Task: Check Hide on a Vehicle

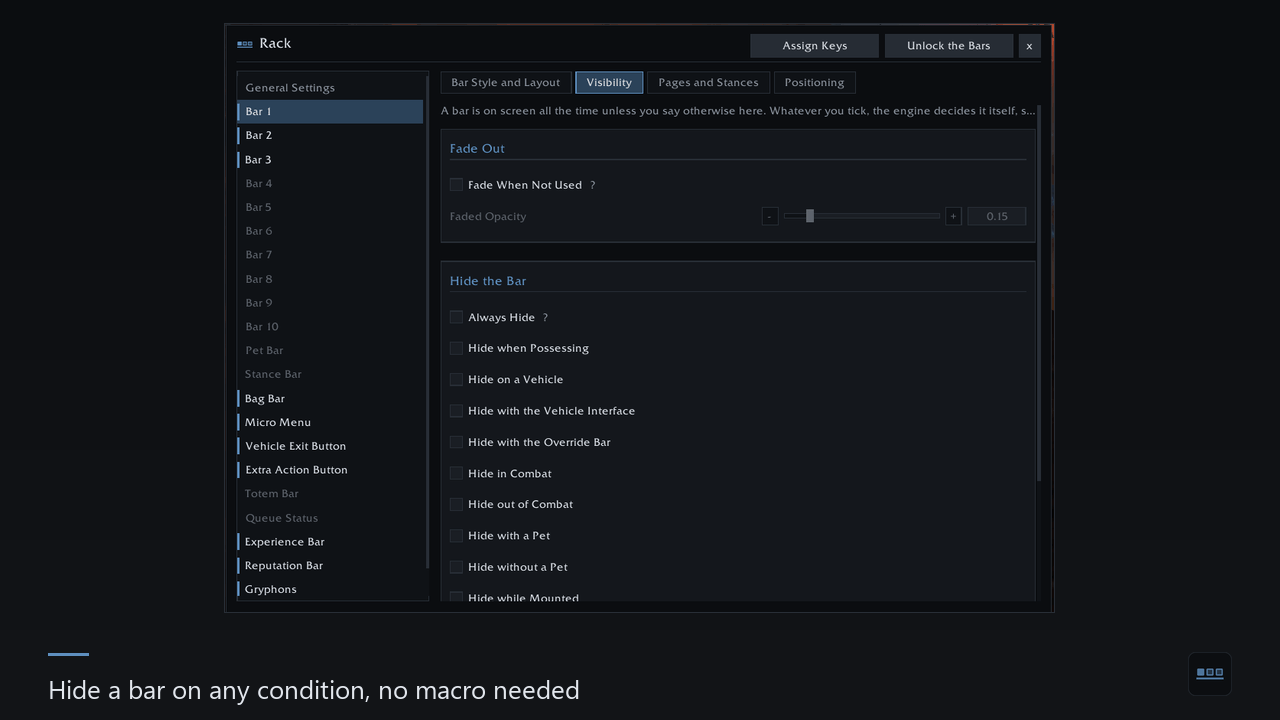Action: (456, 379)
